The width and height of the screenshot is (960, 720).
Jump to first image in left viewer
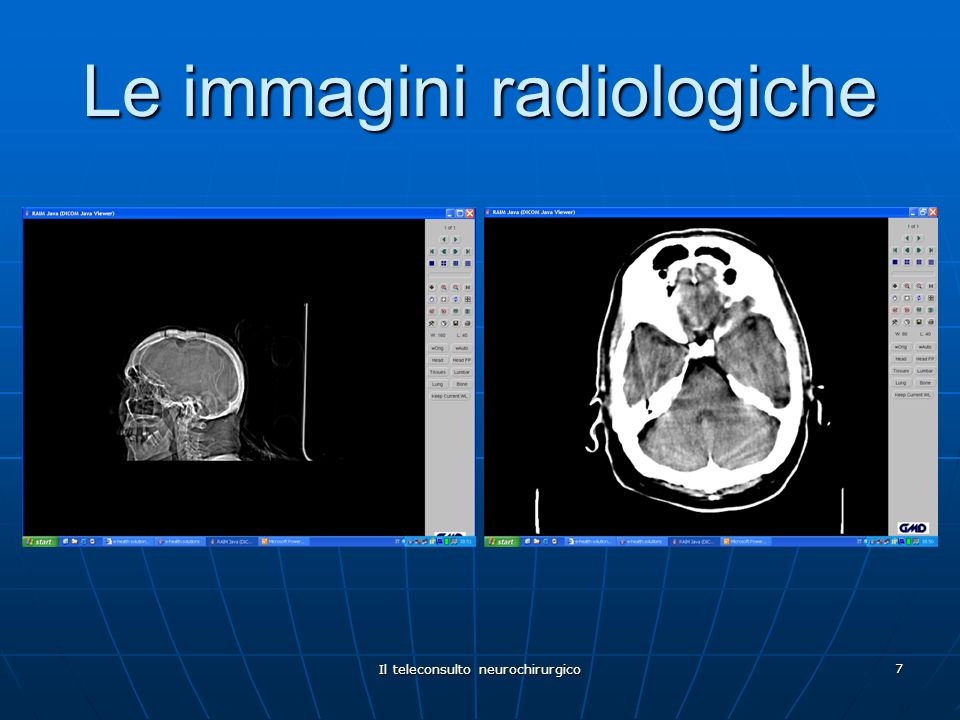pyautogui.click(x=432, y=251)
